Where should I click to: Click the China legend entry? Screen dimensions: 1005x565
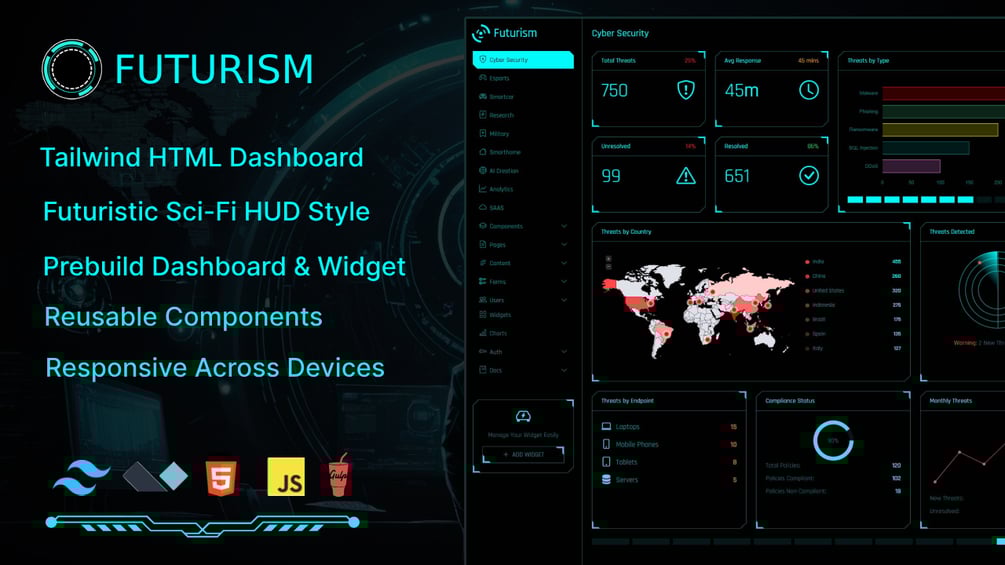pyautogui.click(x=853, y=276)
